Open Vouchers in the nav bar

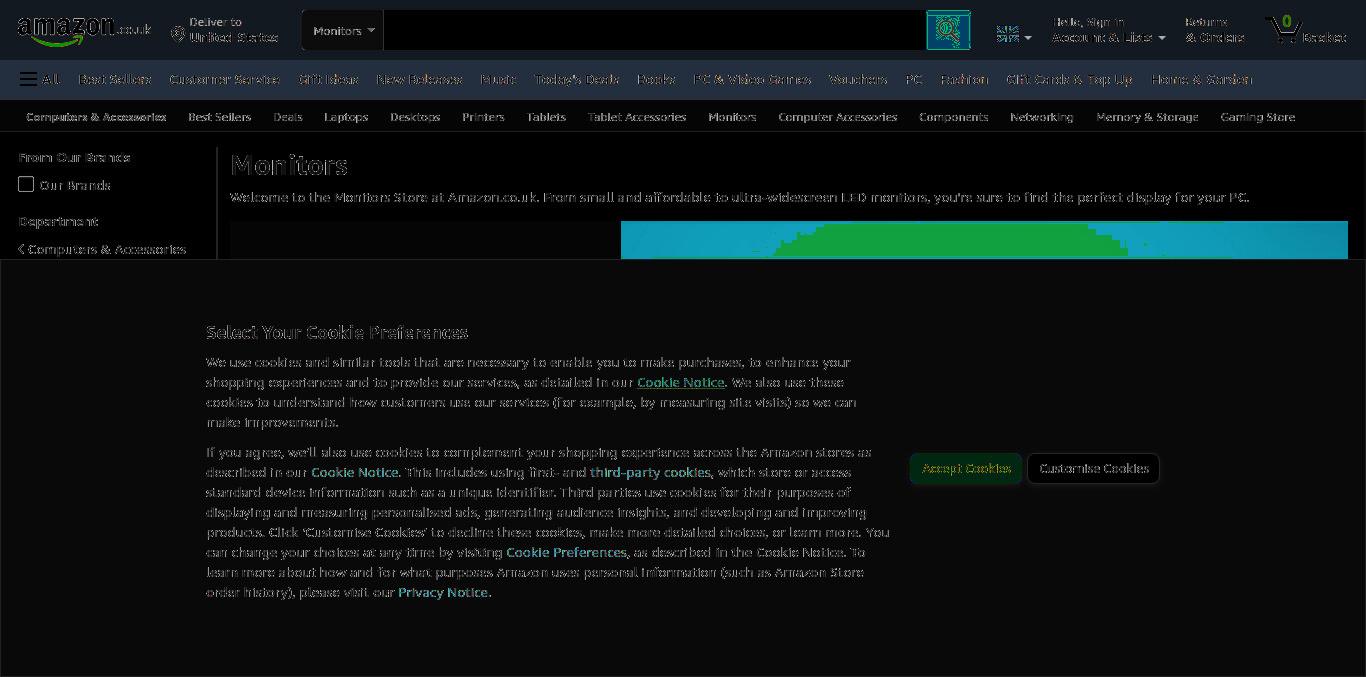point(858,79)
